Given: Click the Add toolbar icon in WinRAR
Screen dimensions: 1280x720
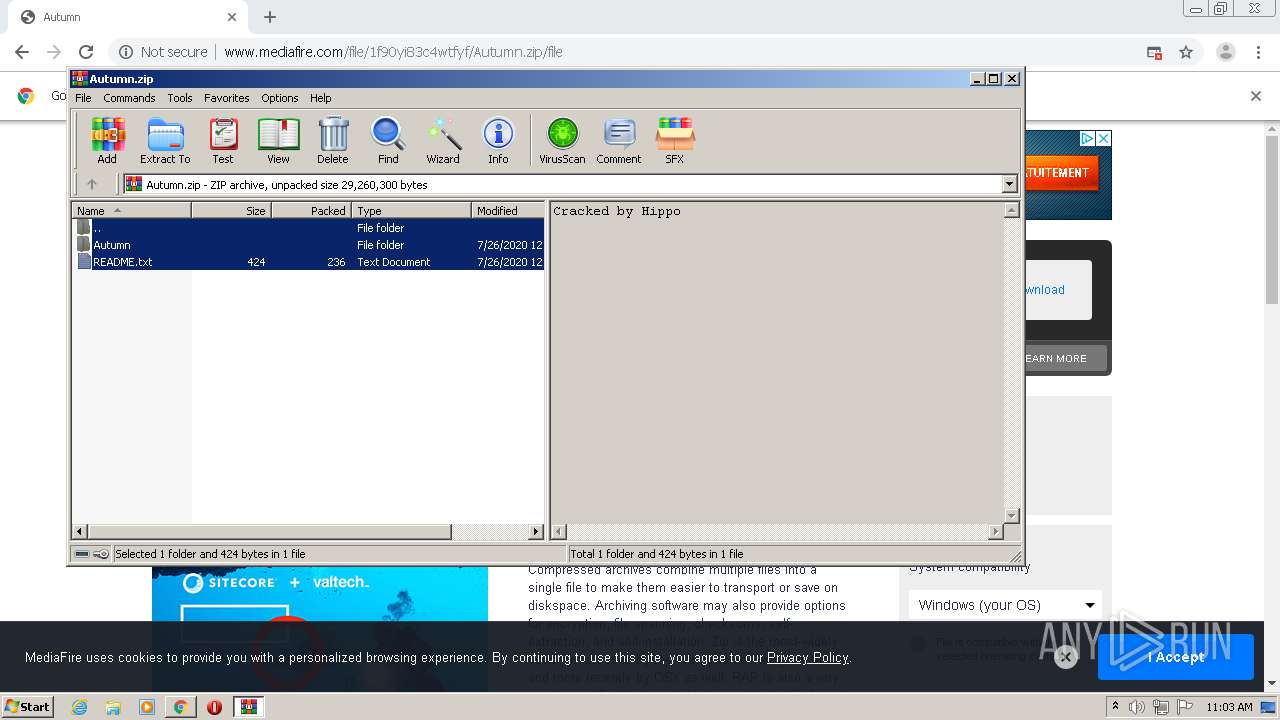Looking at the screenshot, I should (x=107, y=140).
